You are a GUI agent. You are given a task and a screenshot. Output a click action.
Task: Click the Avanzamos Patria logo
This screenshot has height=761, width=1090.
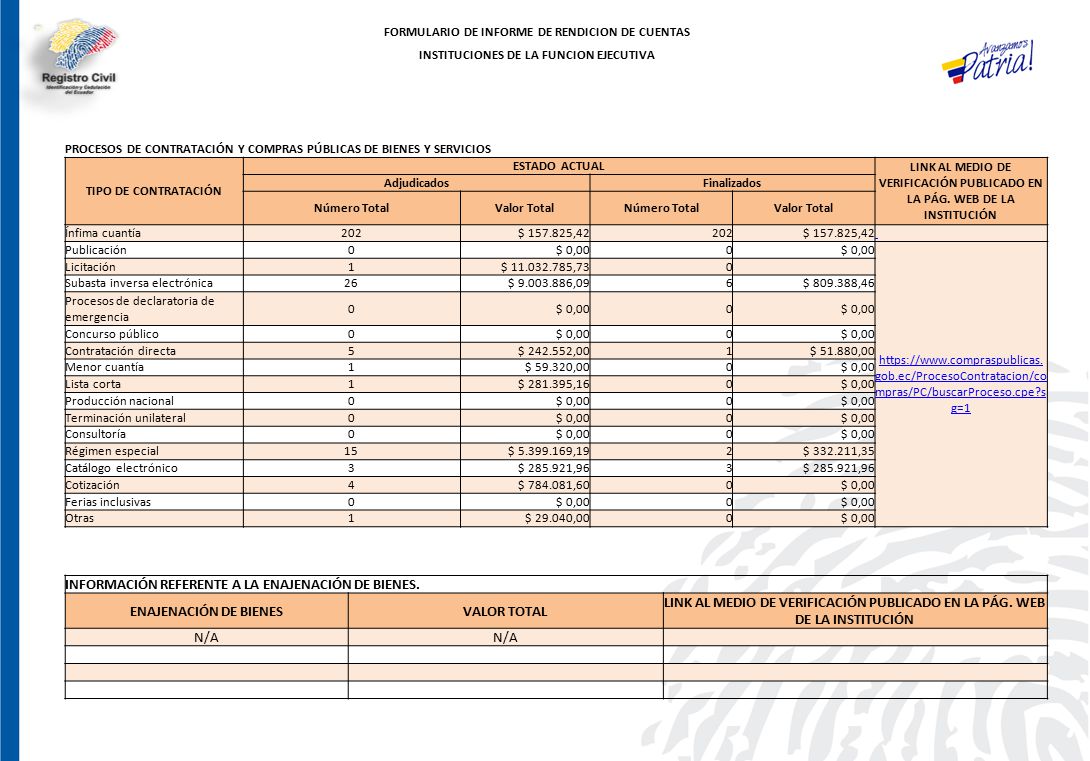pyautogui.click(x=988, y=62)
